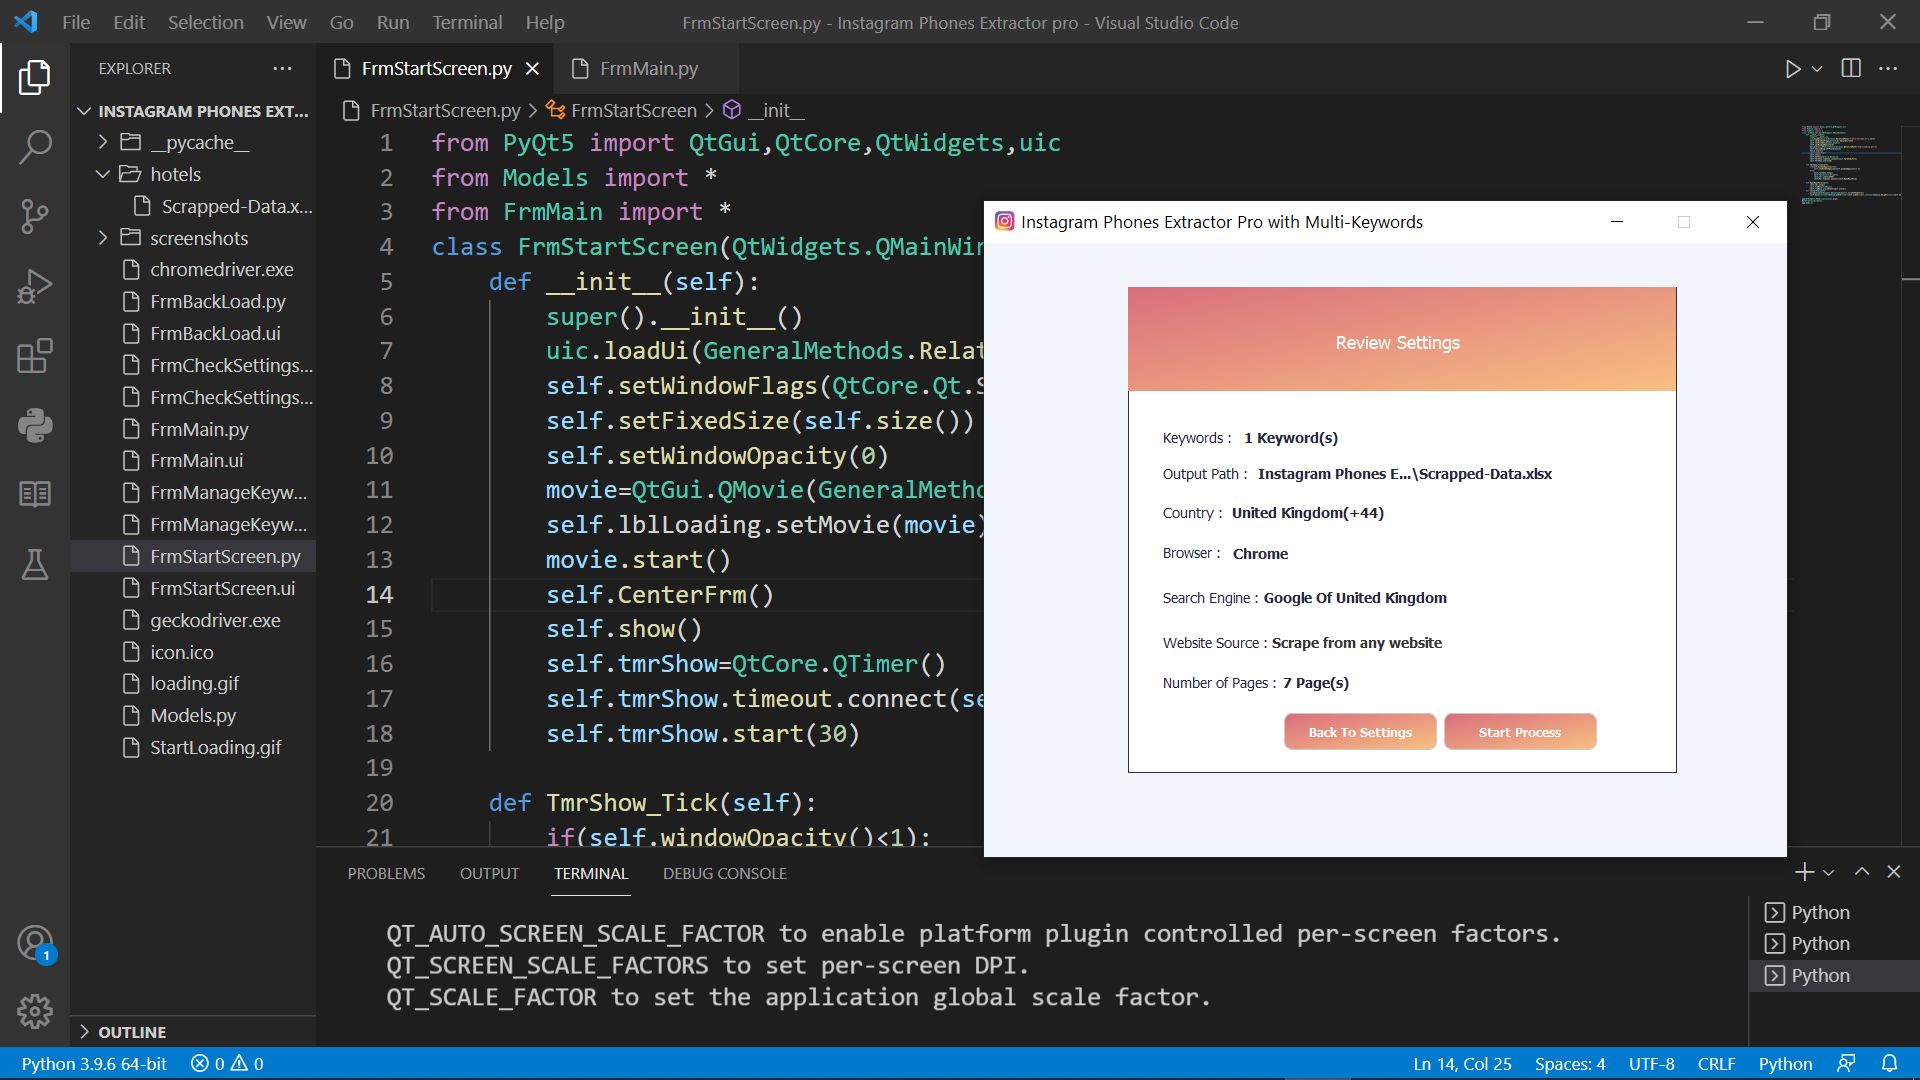Open the Manage gear icon
The image size is (1920, 1080).
pos(35,1012)
